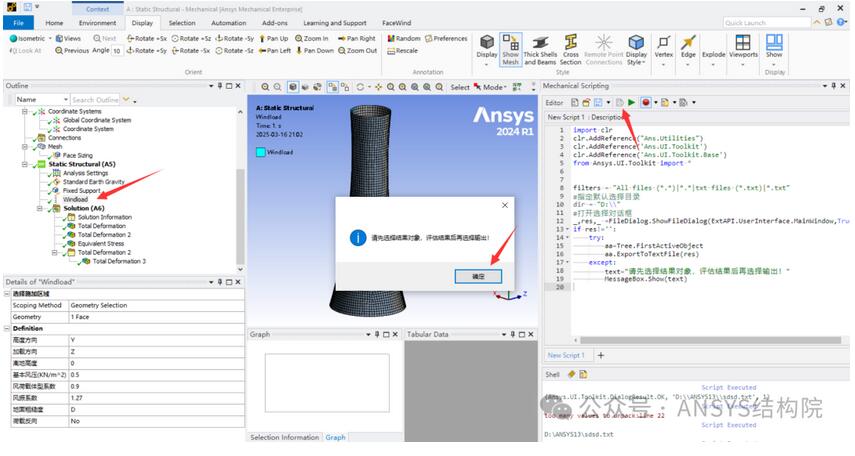Click the 确定 button in the dialog
The width and height of the screenshot is (855, 456).
click(477, 275)
